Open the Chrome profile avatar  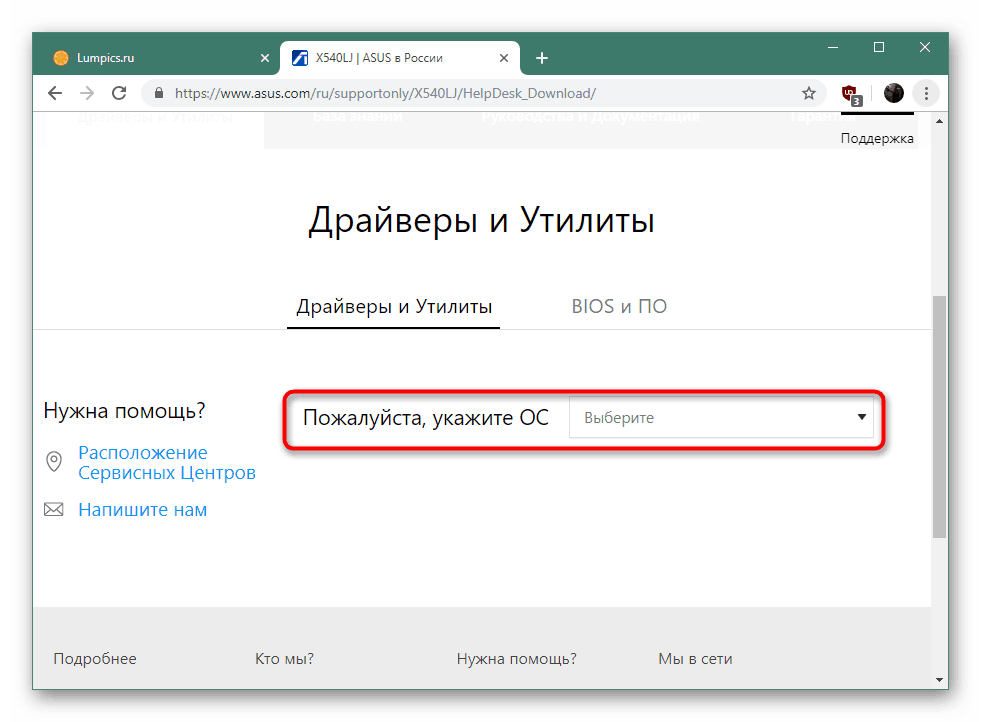tap(893, 93)
